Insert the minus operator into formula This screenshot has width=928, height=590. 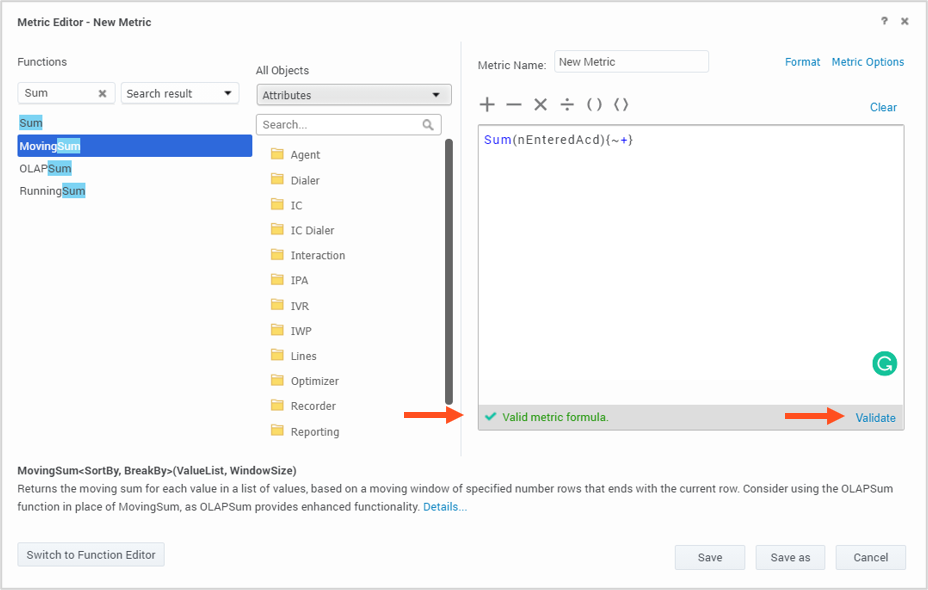click(x=513, y=105)
